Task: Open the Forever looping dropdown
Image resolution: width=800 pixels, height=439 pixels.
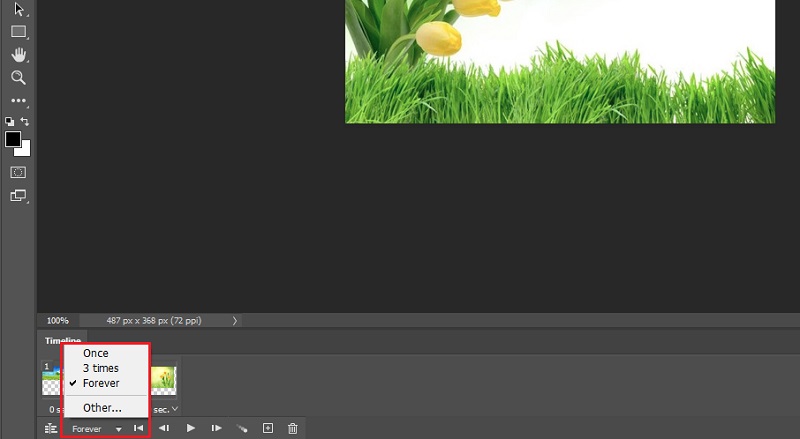Action: click(x=96, y=429)
